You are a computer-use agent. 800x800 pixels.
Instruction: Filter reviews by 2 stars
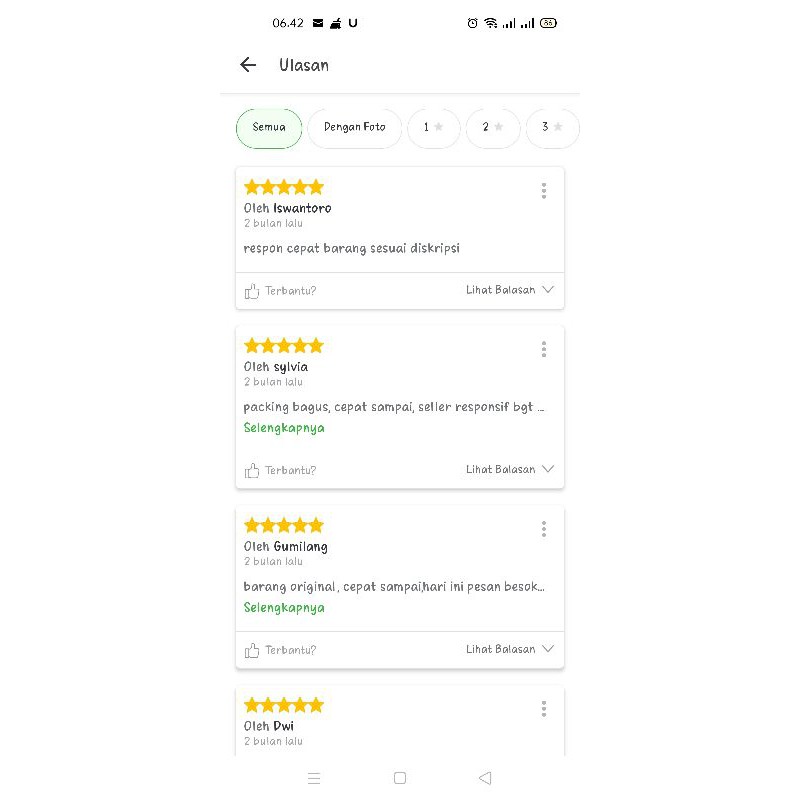click(492, 128)
